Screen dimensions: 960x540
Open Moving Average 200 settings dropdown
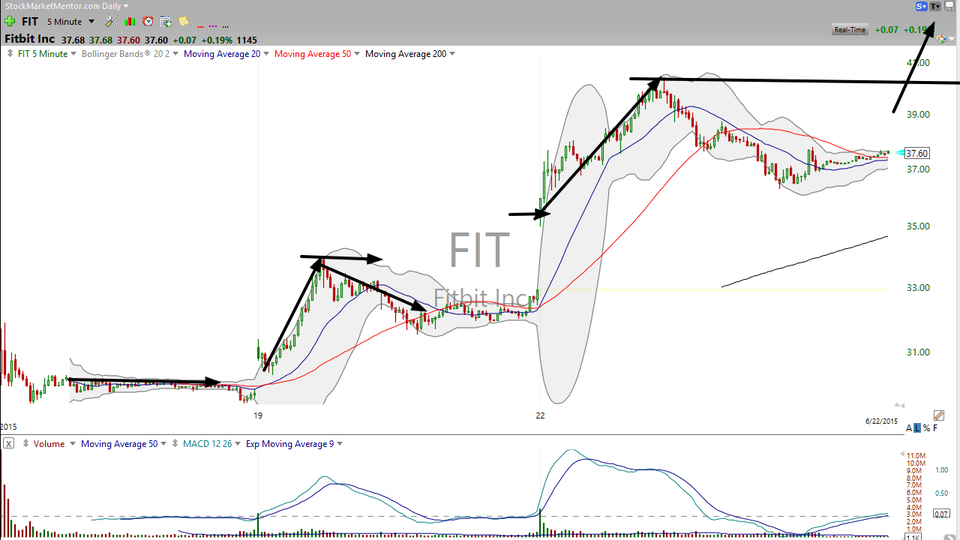pyautogui.click(x=452, y=54)
